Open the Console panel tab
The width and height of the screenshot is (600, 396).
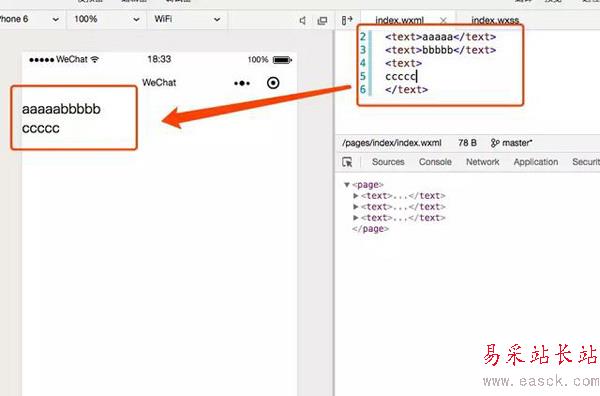pyautogui.click(x=435, y=162)
